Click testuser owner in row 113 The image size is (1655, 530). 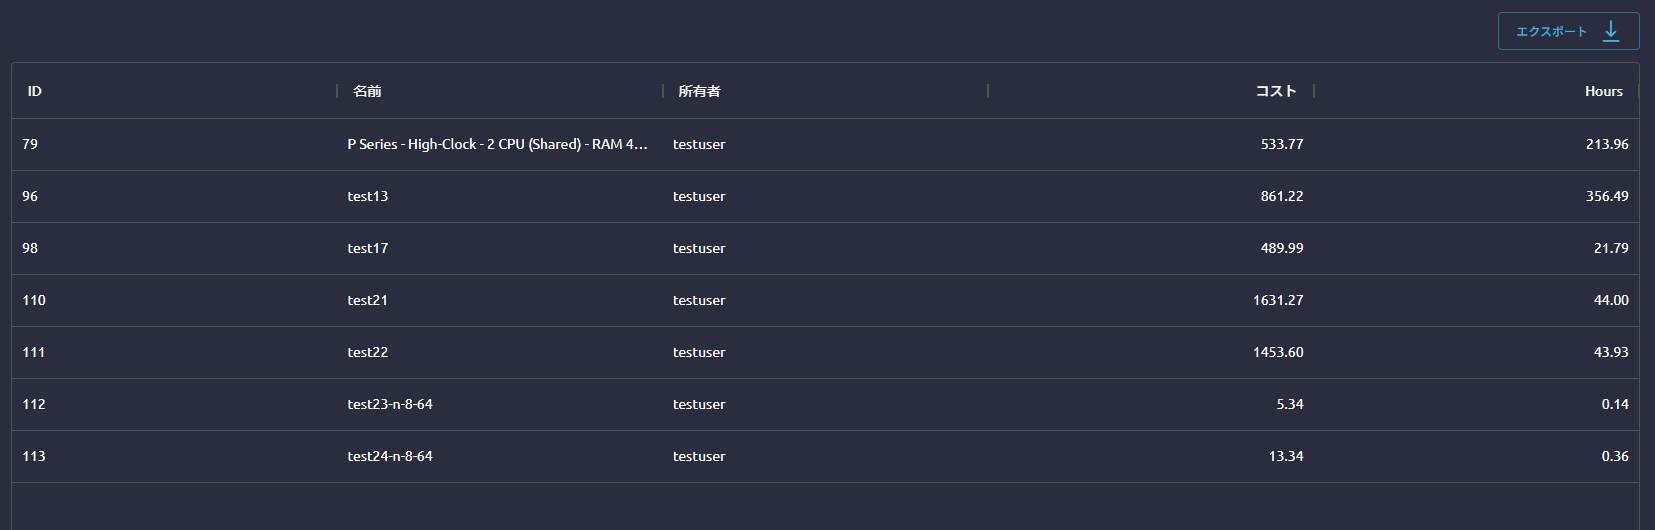pyautogui.click(x=699, y=456)
